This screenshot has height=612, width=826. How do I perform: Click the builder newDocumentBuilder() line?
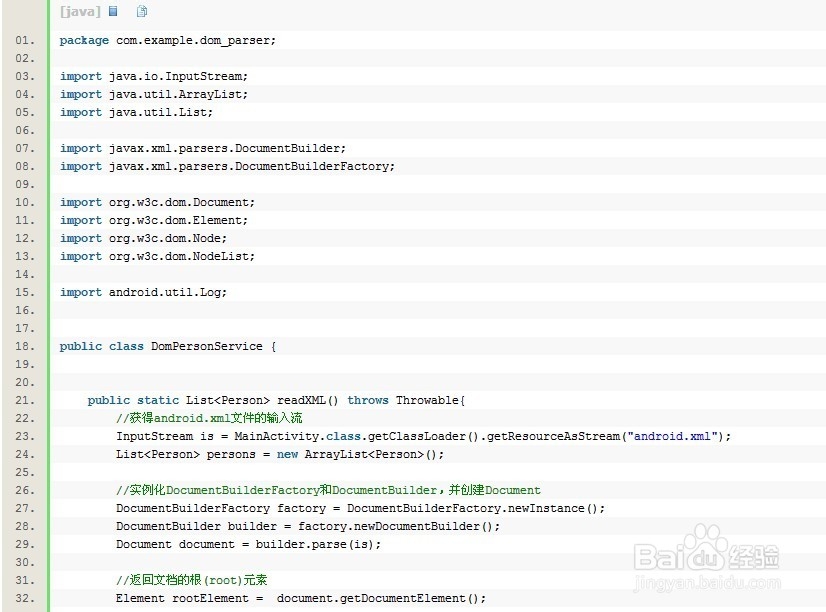click(x=308, y=526)
